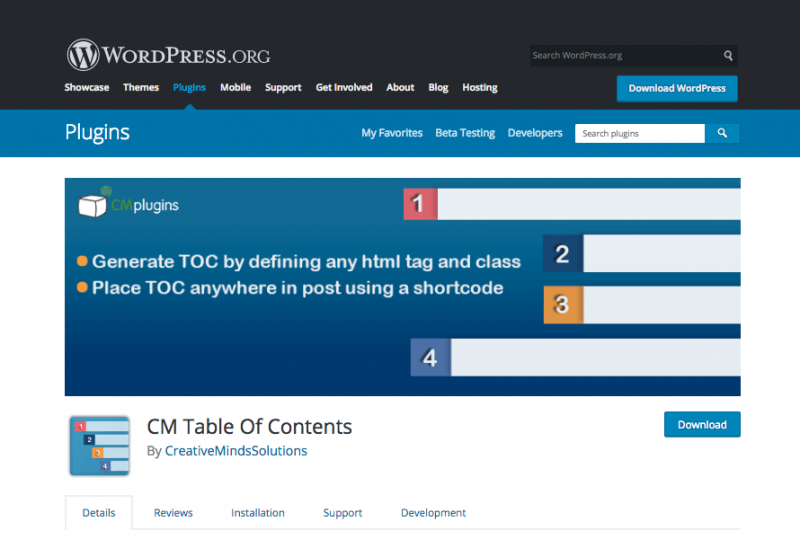Switch to the Installation tab

pyautogui.click(x=258, y=513)
